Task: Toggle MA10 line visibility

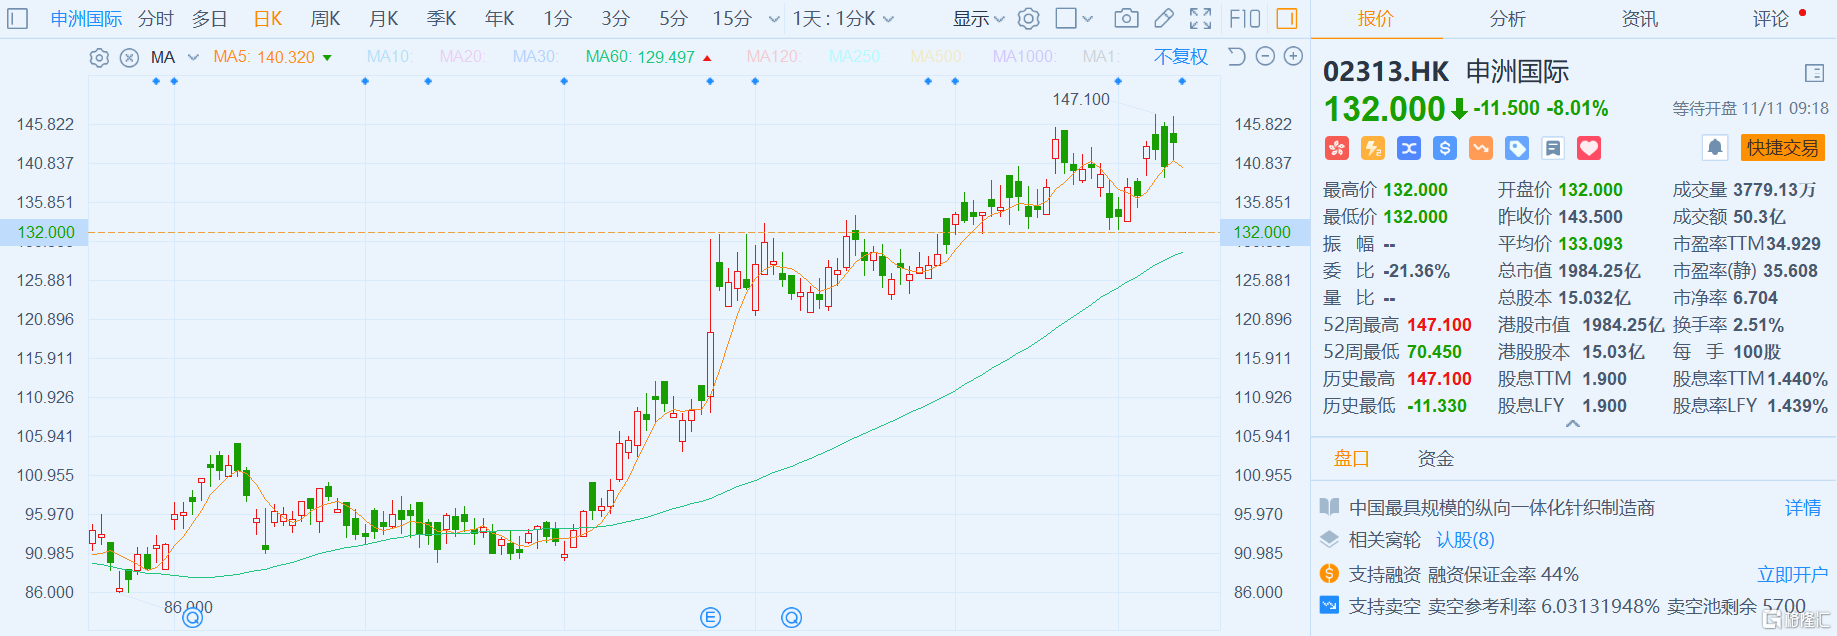Action: tap(390, 57)
